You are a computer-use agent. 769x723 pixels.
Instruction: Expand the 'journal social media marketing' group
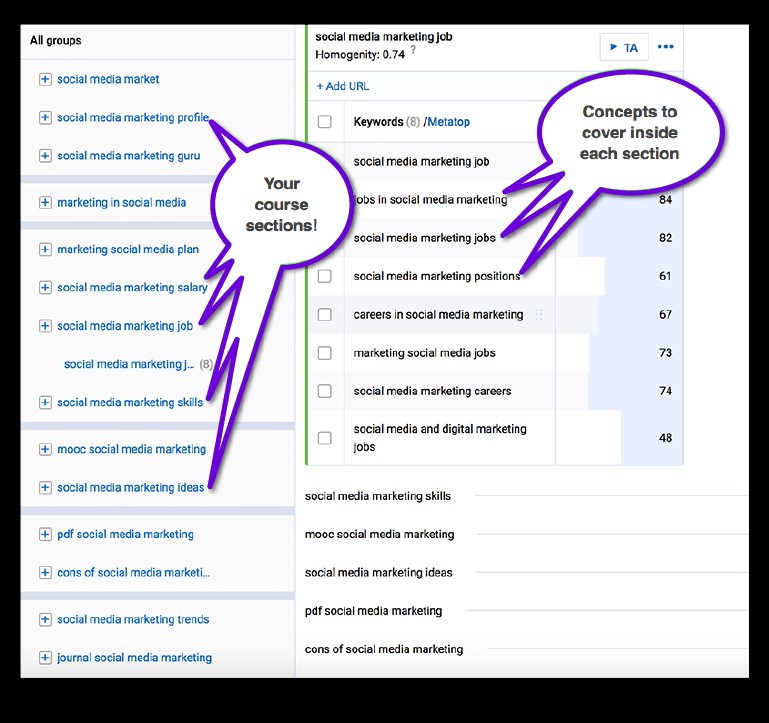[x=45, y=657]
